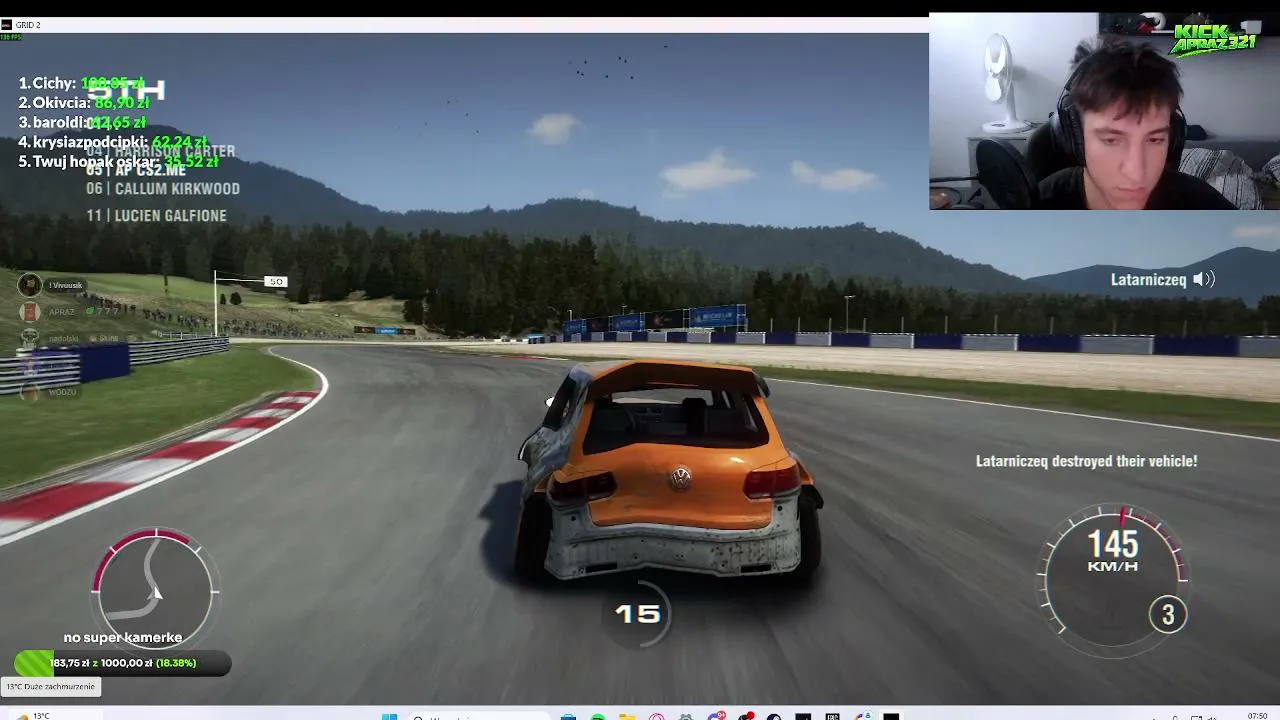Click the '1.Cichy' top donor entry

tap(81, 83)
